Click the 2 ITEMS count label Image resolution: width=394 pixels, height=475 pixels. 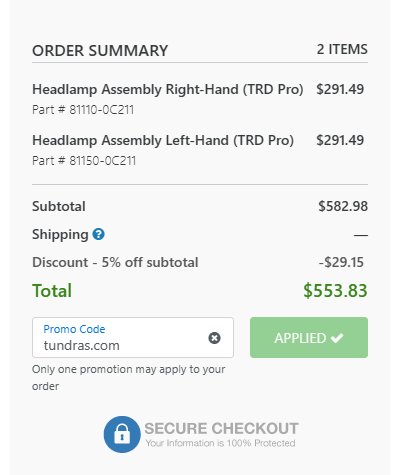[x=342, y=49]
